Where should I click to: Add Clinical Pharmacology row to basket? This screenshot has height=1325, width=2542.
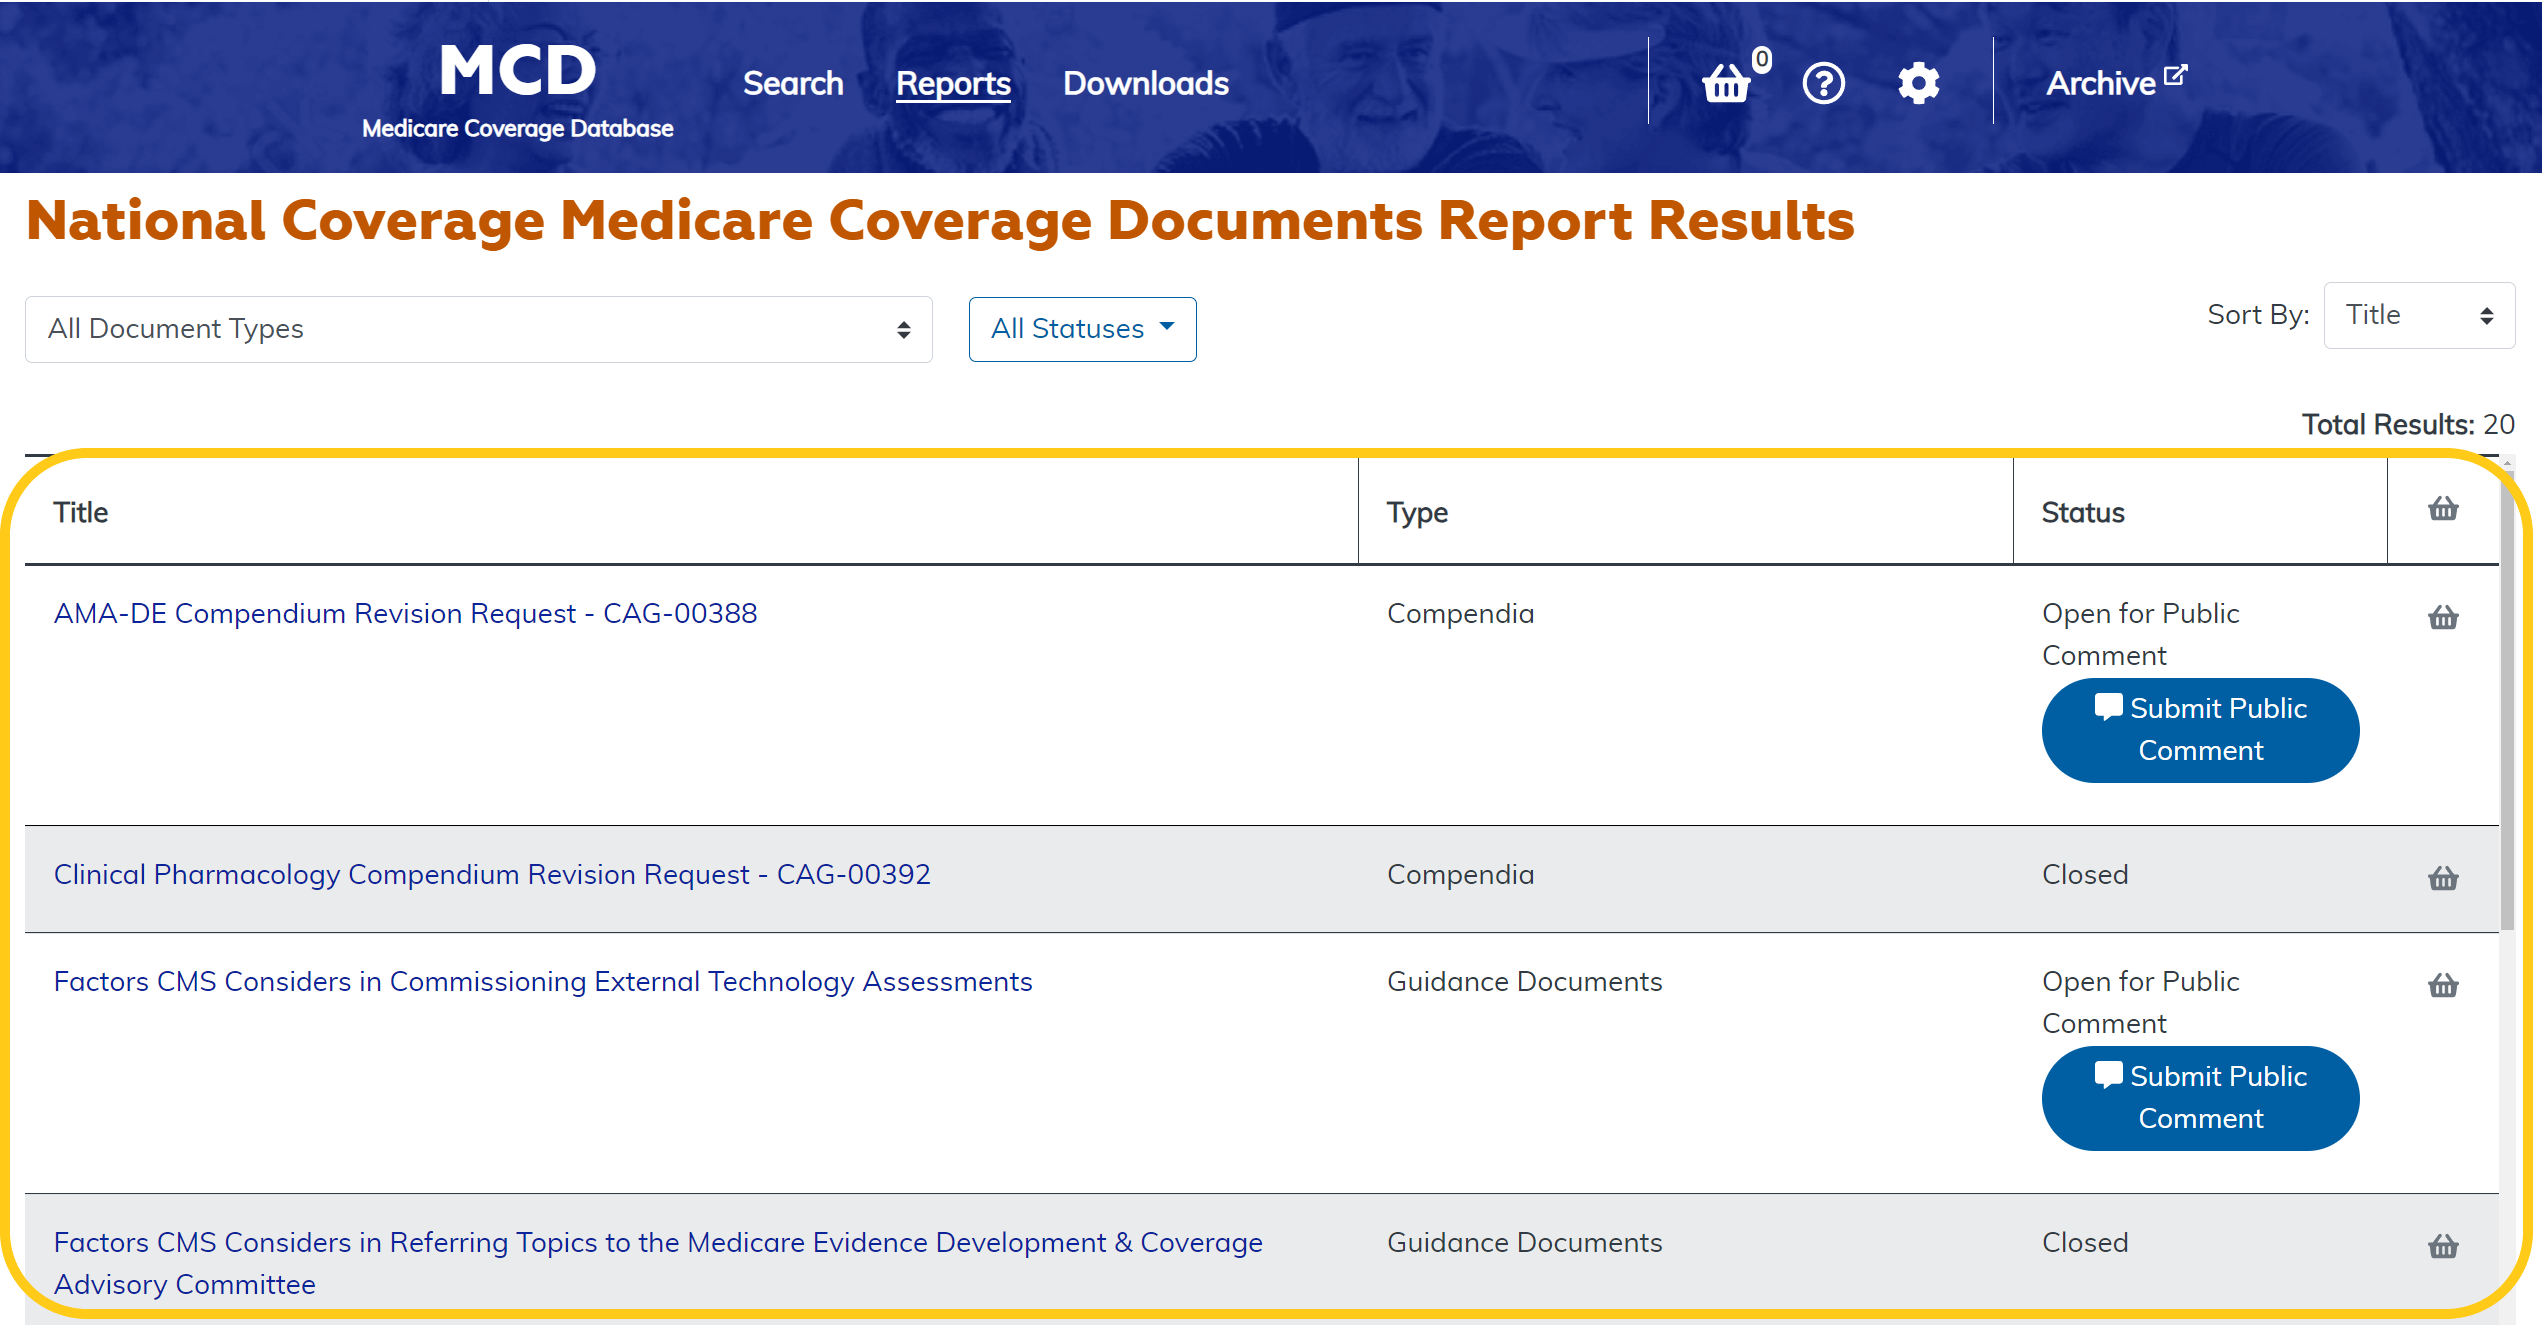tap(2443, 878)
